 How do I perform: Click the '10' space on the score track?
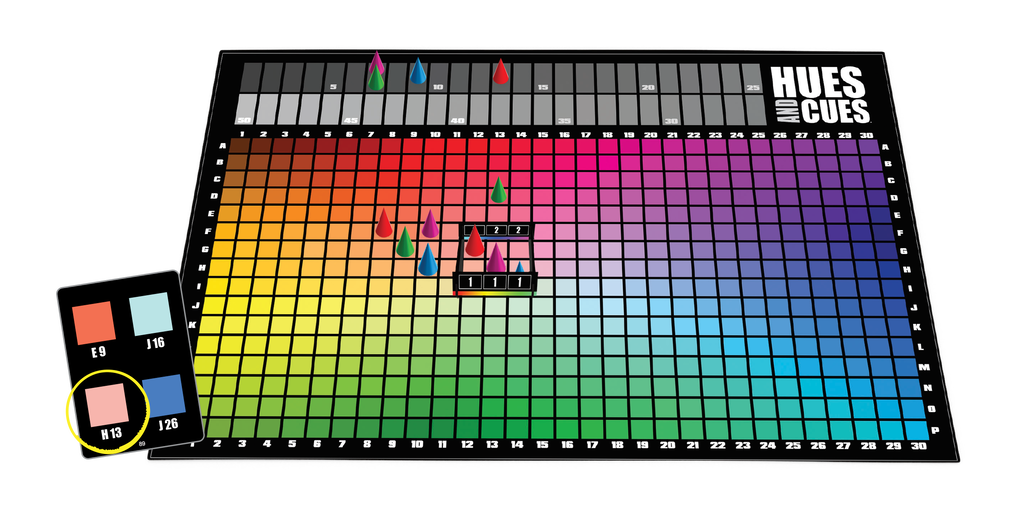439,78
